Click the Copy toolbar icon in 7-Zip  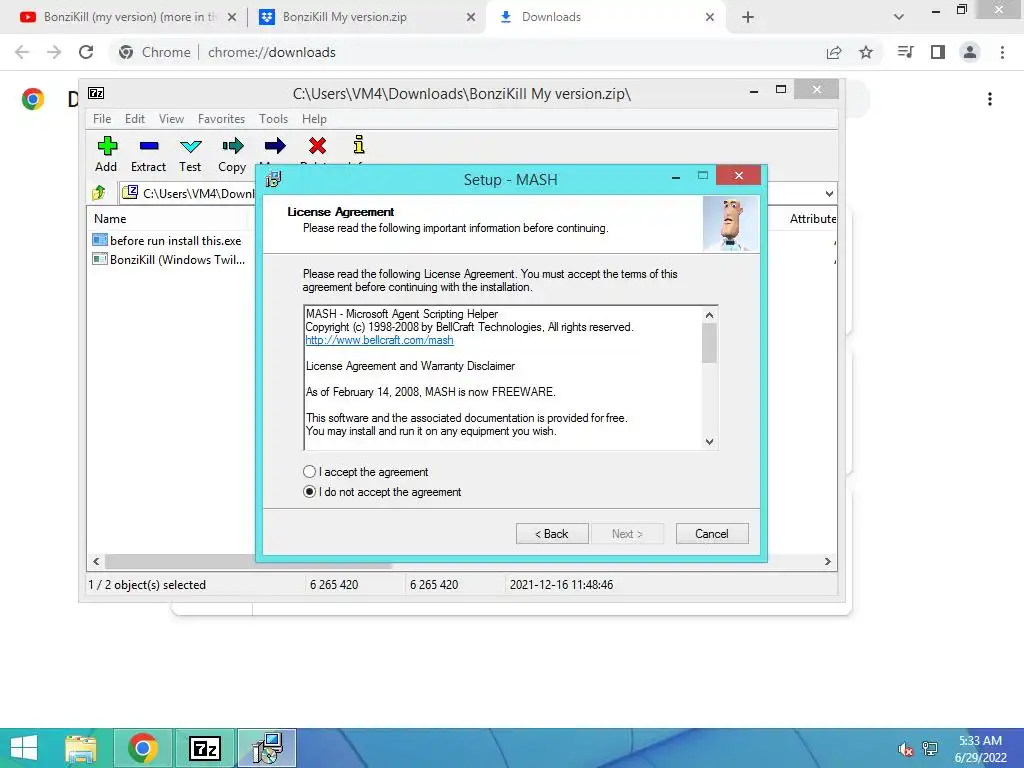tap(232, 146)
